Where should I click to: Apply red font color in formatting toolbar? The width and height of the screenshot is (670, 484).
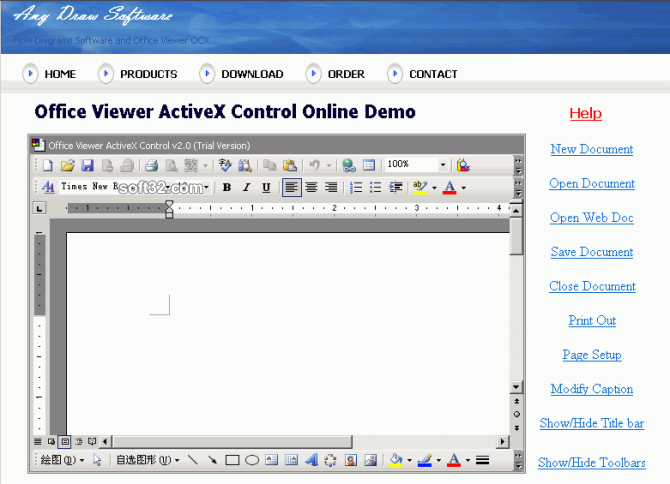(450, 187)
